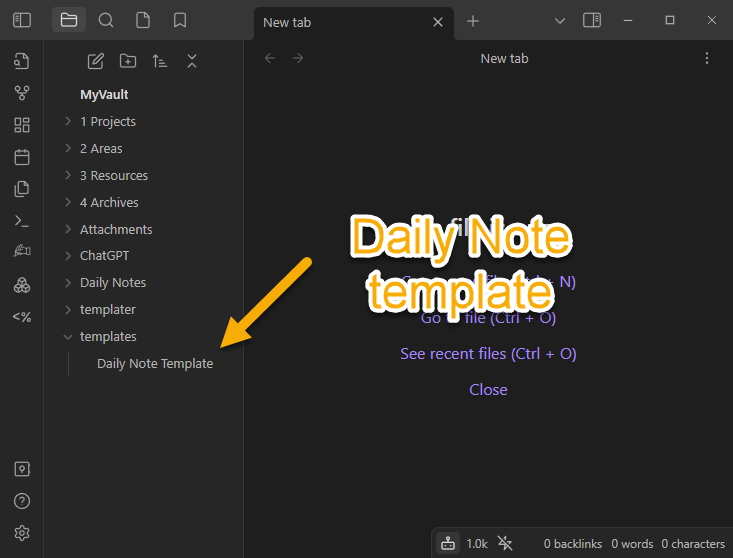Toggle the left sidebar
This screenshot has width=733, height=558.
[x=22, y=20]
